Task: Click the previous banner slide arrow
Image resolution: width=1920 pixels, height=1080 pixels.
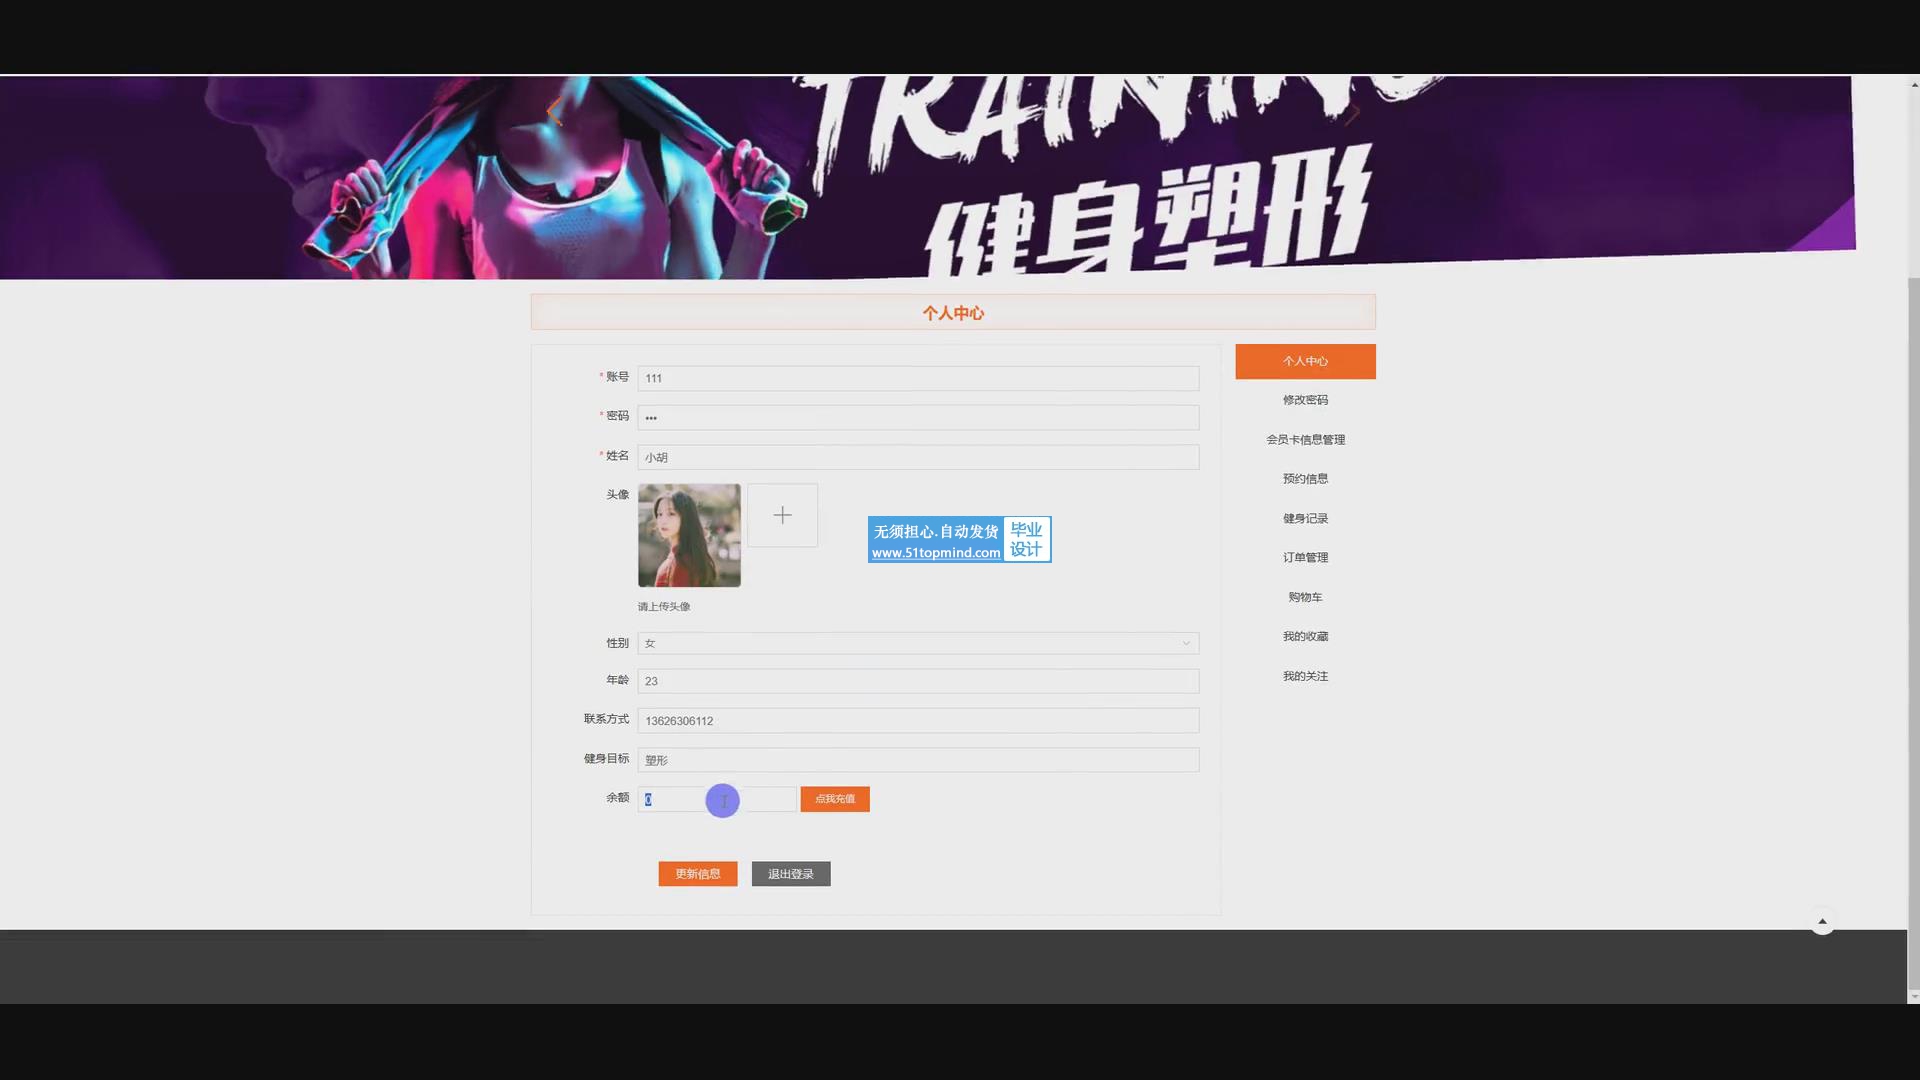Action: pos(553,112)
